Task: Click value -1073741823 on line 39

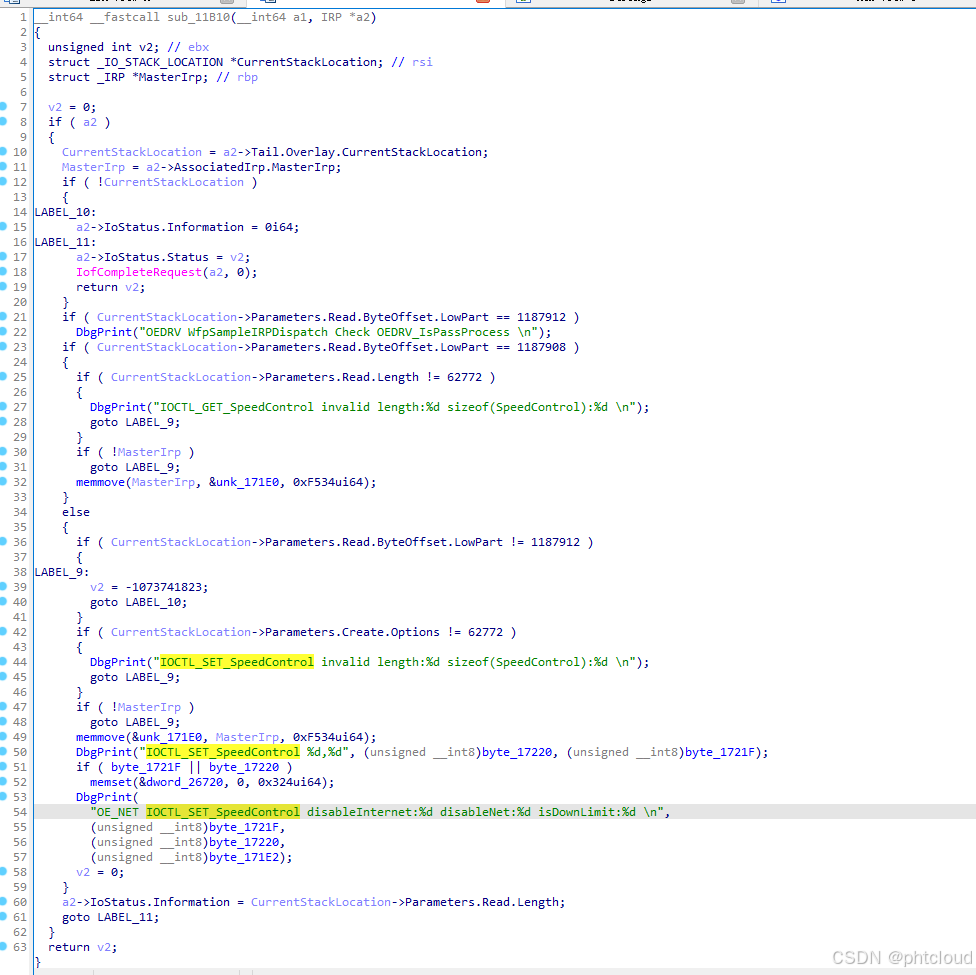Action: point(166,586)
